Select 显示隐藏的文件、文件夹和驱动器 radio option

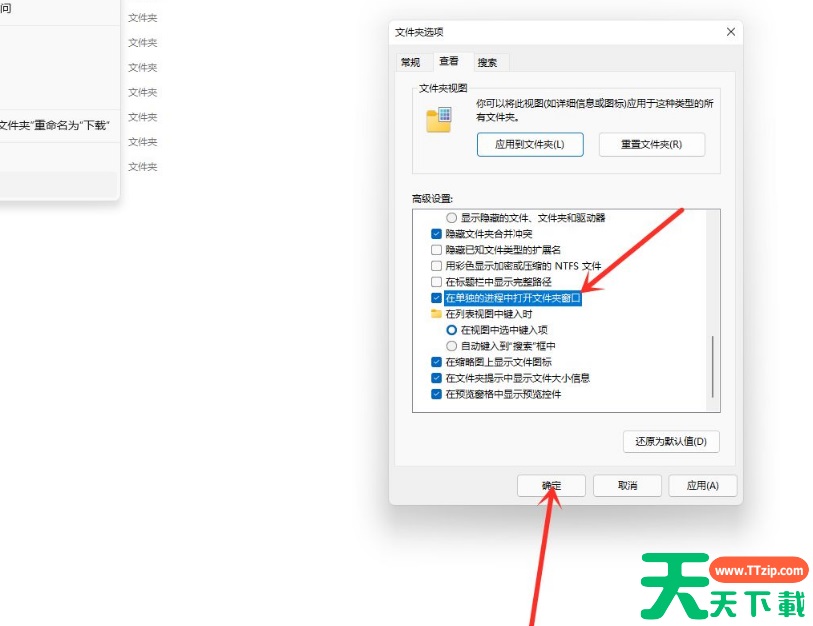tap(452, 218)
